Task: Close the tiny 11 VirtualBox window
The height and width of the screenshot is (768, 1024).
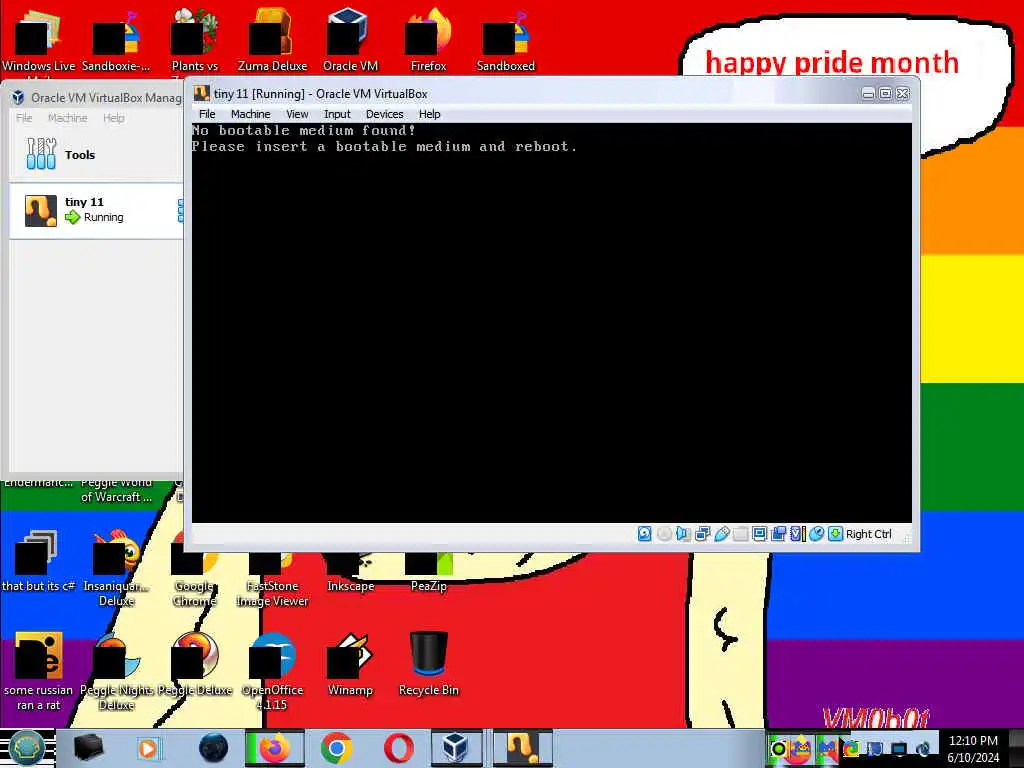Action: 903,94
